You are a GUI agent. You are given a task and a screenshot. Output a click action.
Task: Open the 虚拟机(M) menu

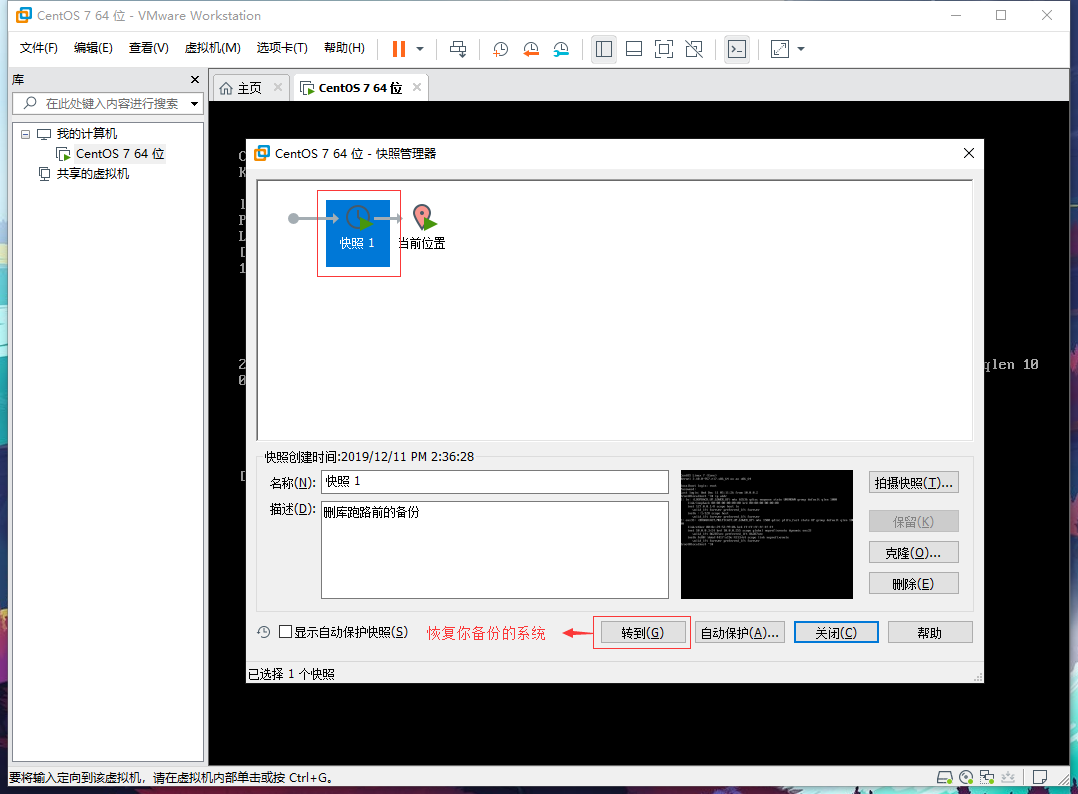pyautogui.click(x=212, y=48)
